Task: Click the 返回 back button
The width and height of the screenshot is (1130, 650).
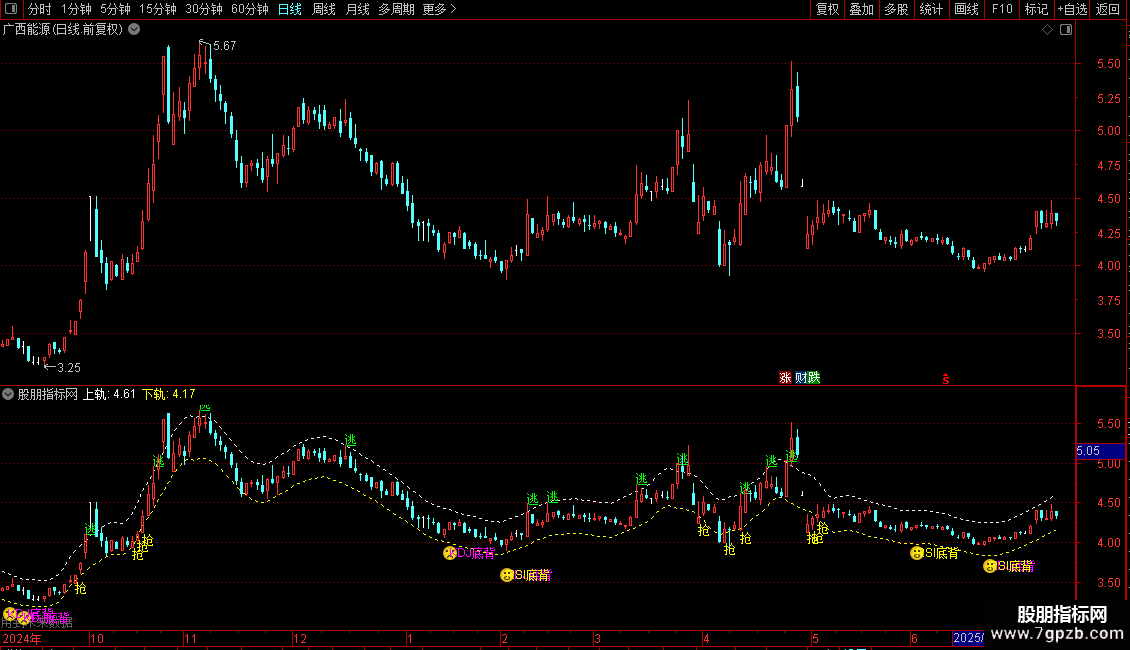Action: pos(1108,9)
